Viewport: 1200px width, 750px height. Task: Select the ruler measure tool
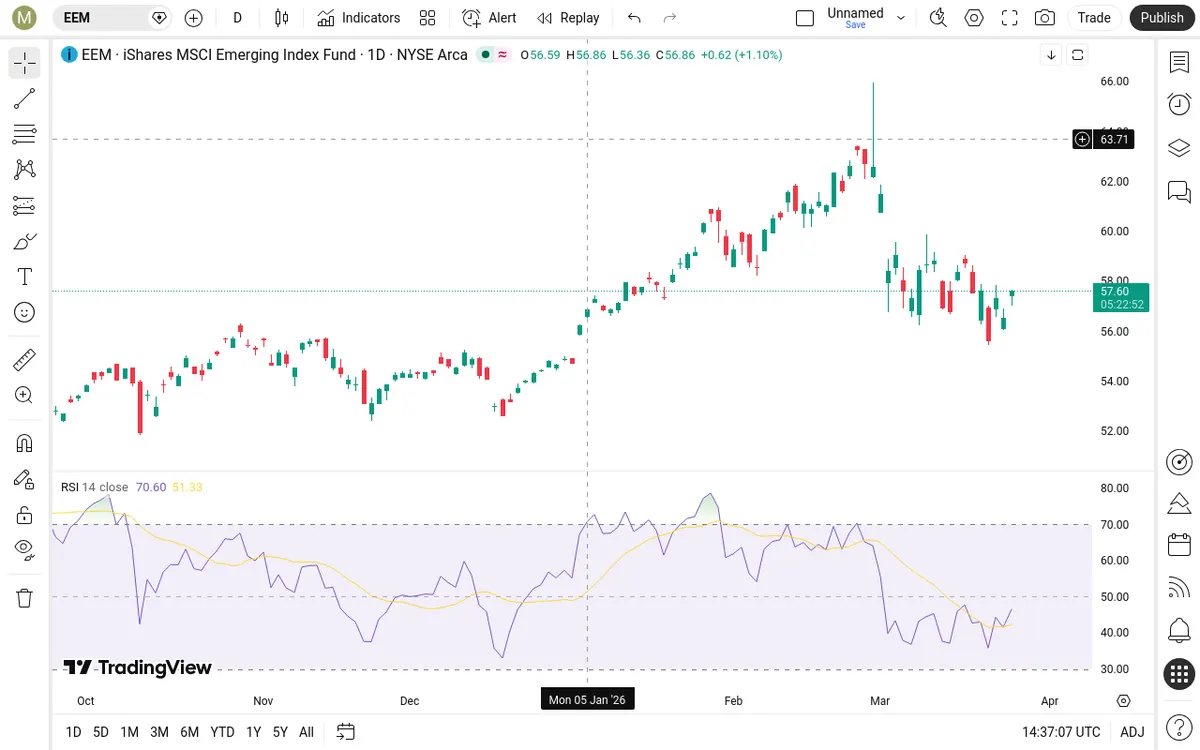(25, 360)
